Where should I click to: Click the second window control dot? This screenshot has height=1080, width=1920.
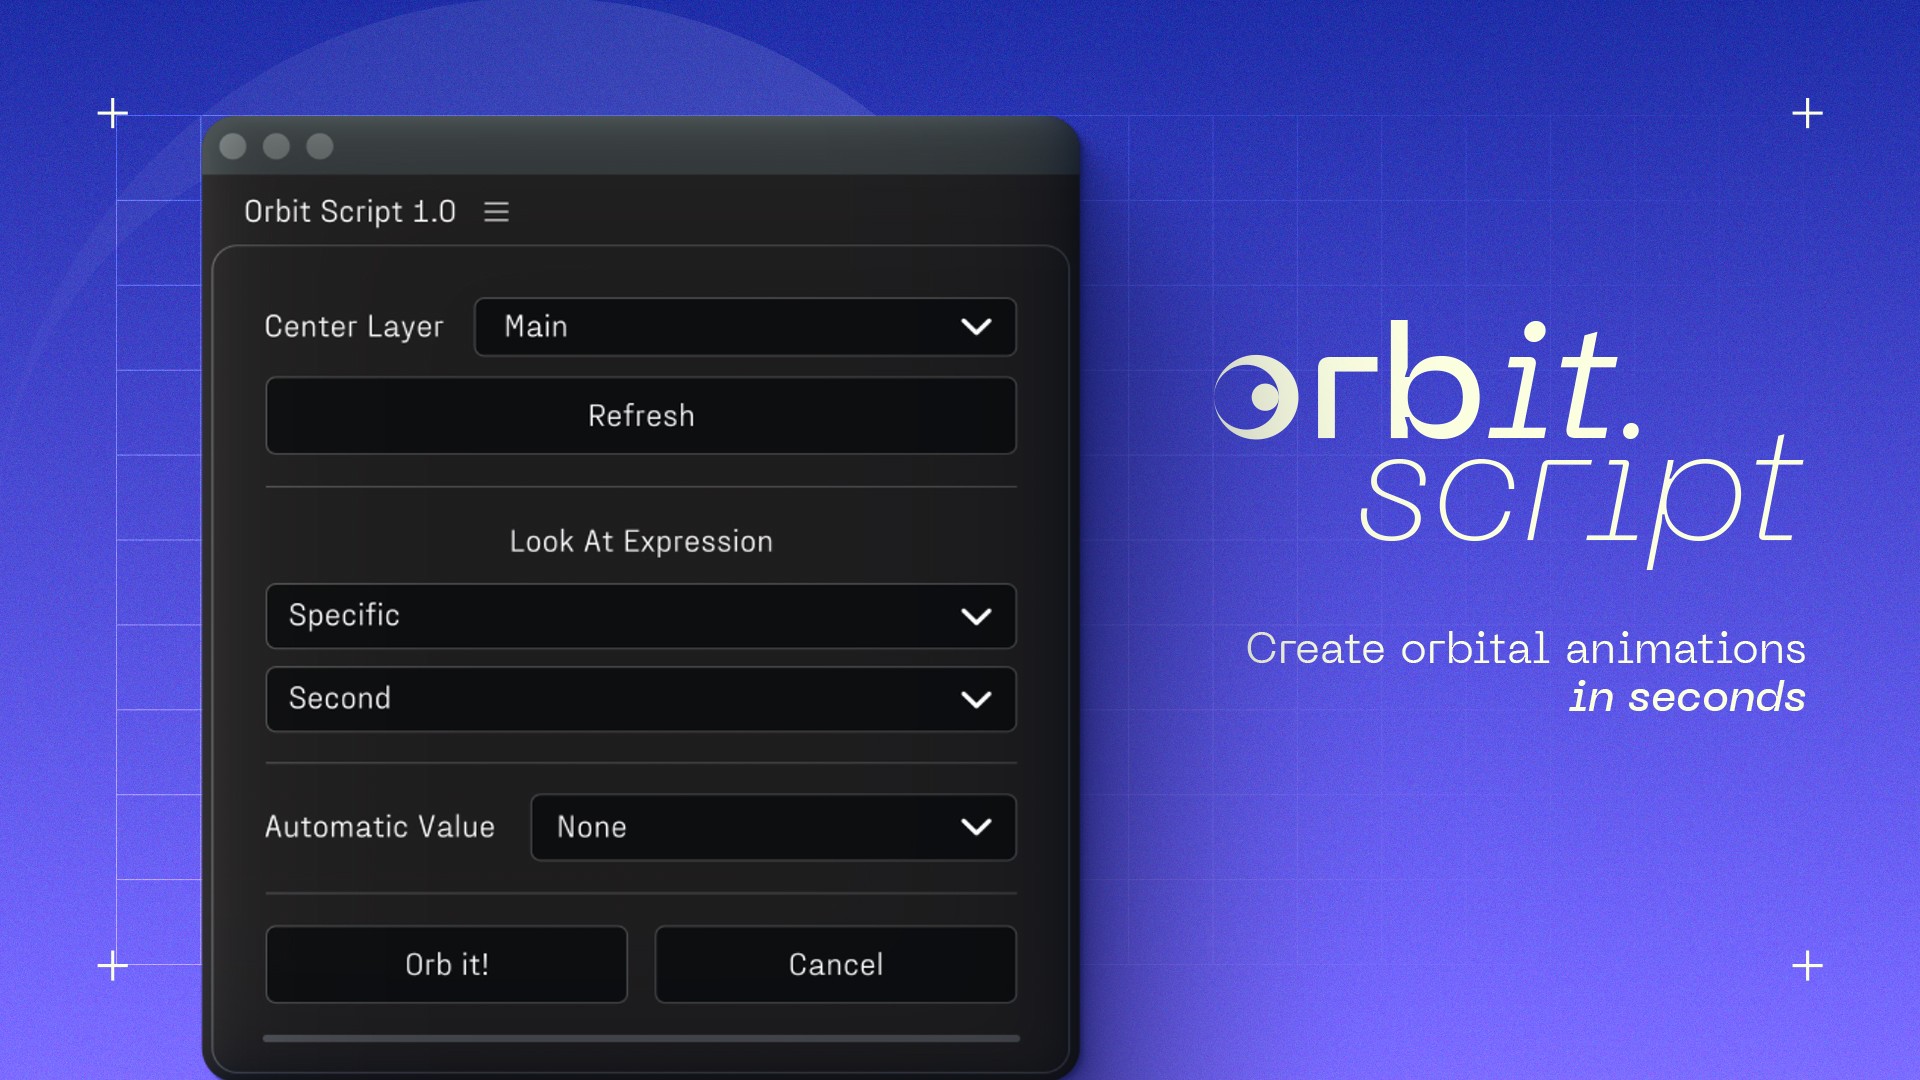coord(276,147)
